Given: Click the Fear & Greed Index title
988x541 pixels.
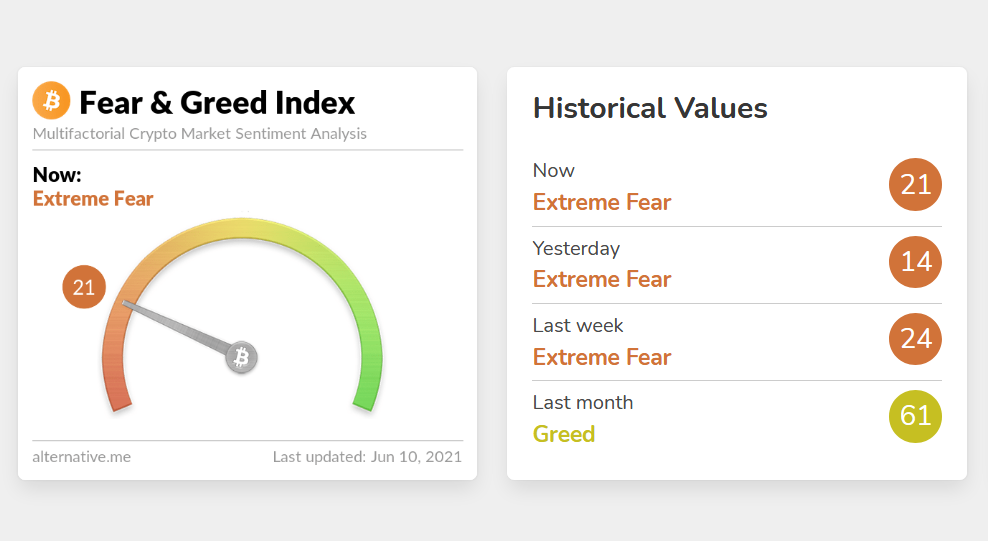Looking at the screenshot, I should [217, 102].
